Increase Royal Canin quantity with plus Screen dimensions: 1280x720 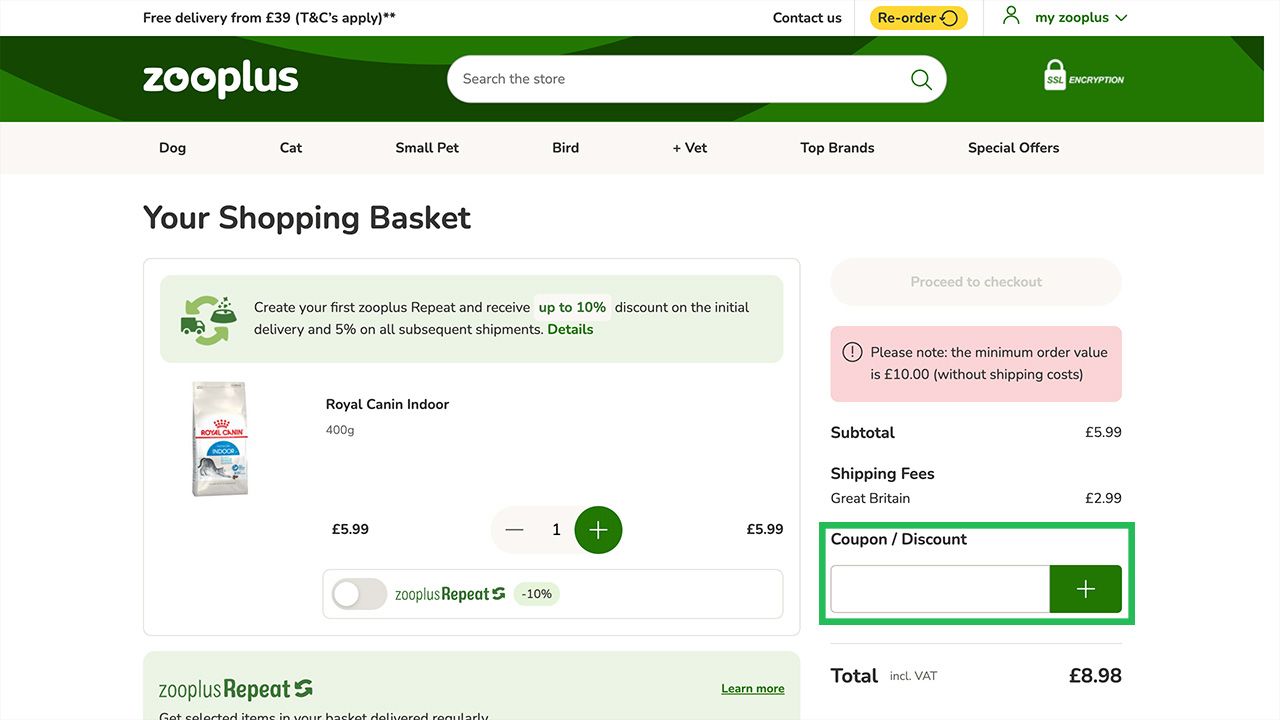point(598,530)
